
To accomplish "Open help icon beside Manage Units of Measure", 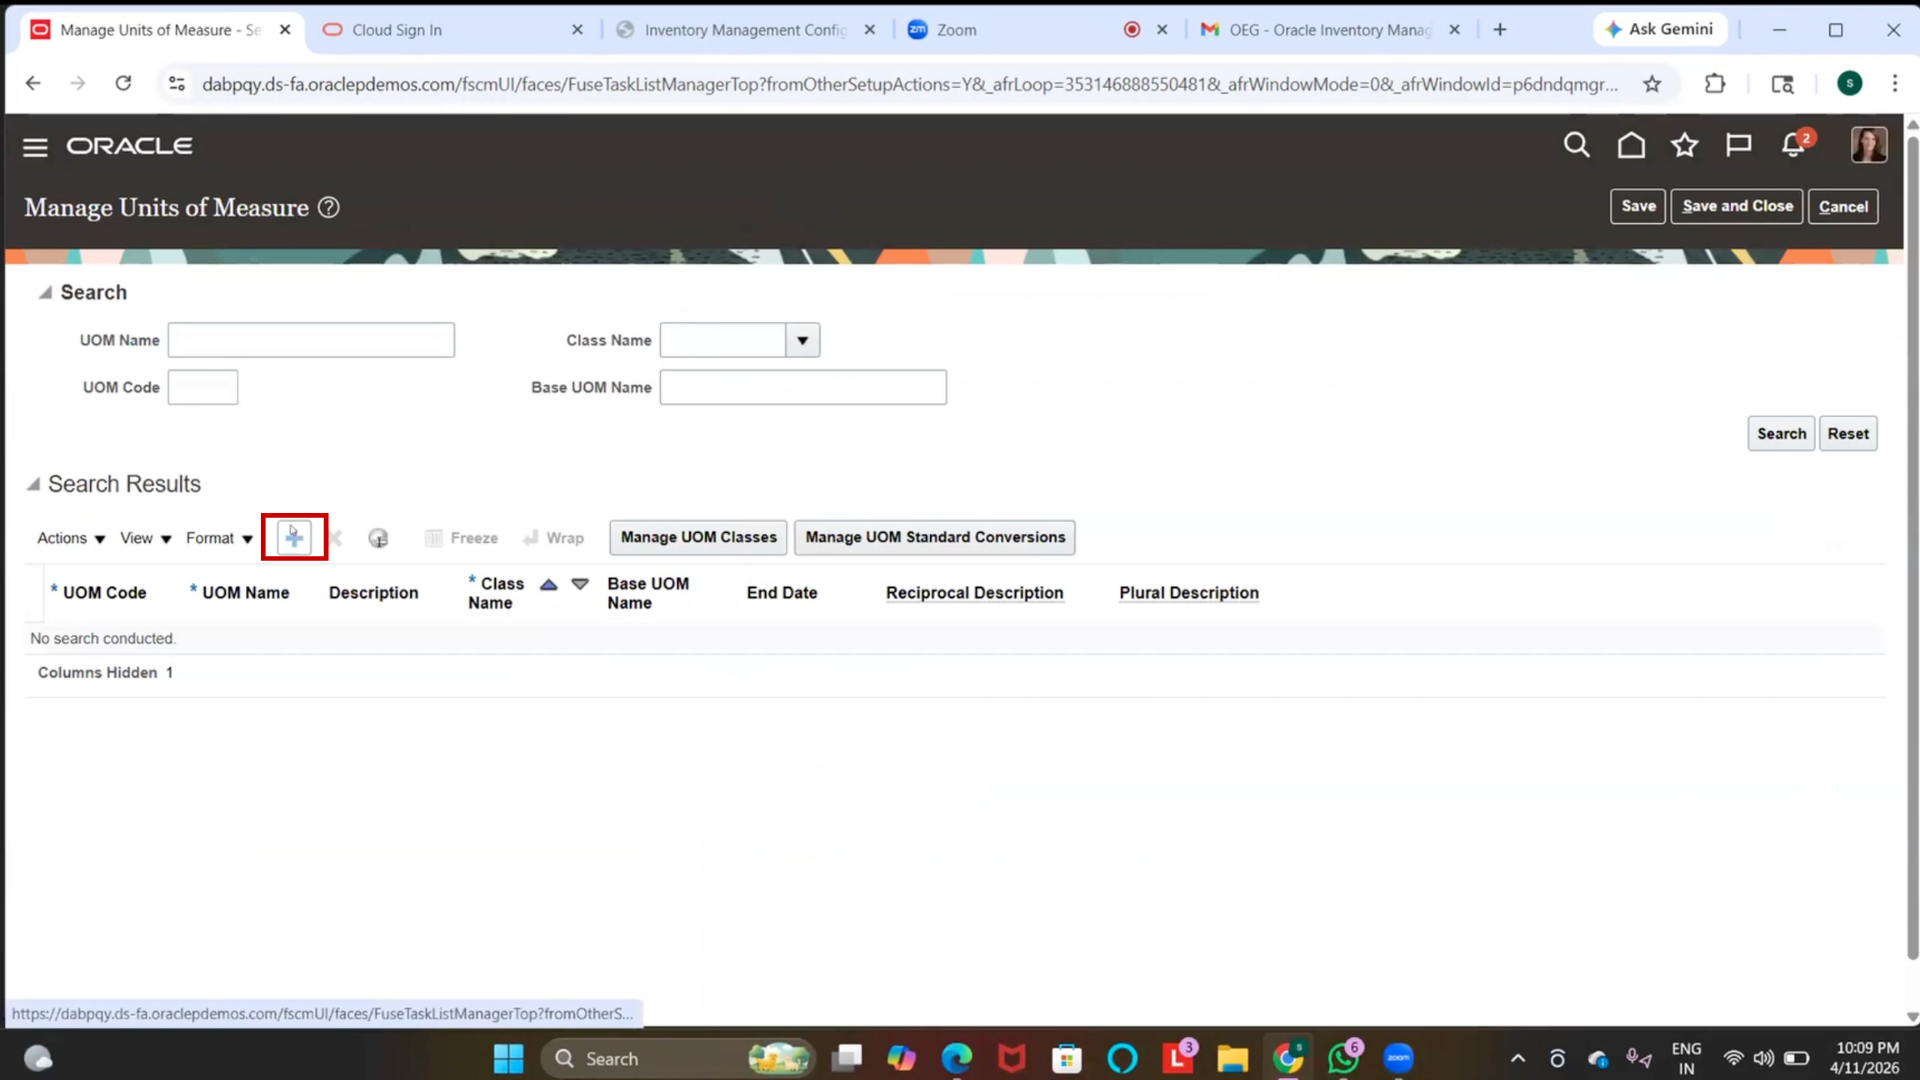I will point(329,207).
